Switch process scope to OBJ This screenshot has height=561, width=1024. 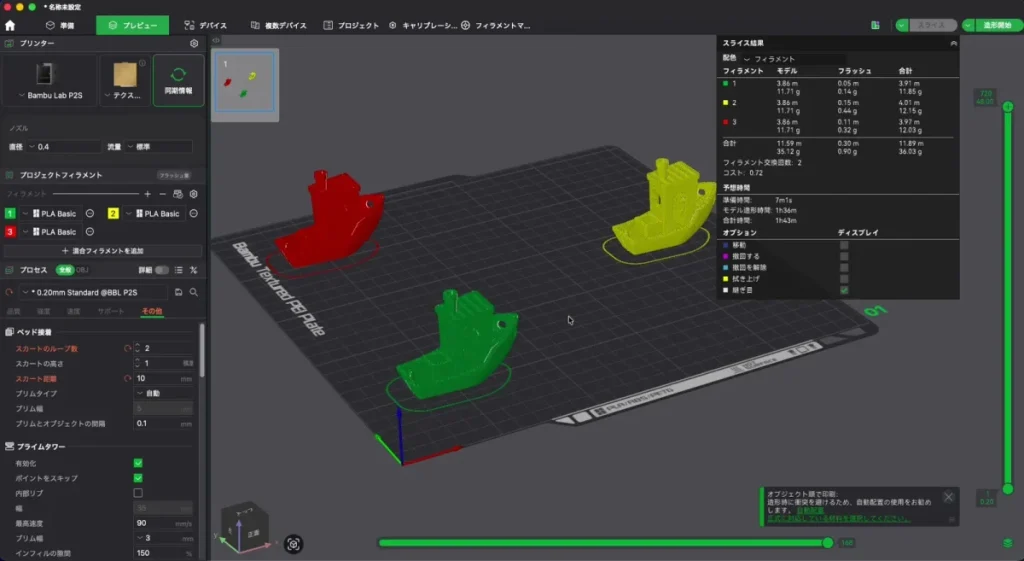(82, 270)
